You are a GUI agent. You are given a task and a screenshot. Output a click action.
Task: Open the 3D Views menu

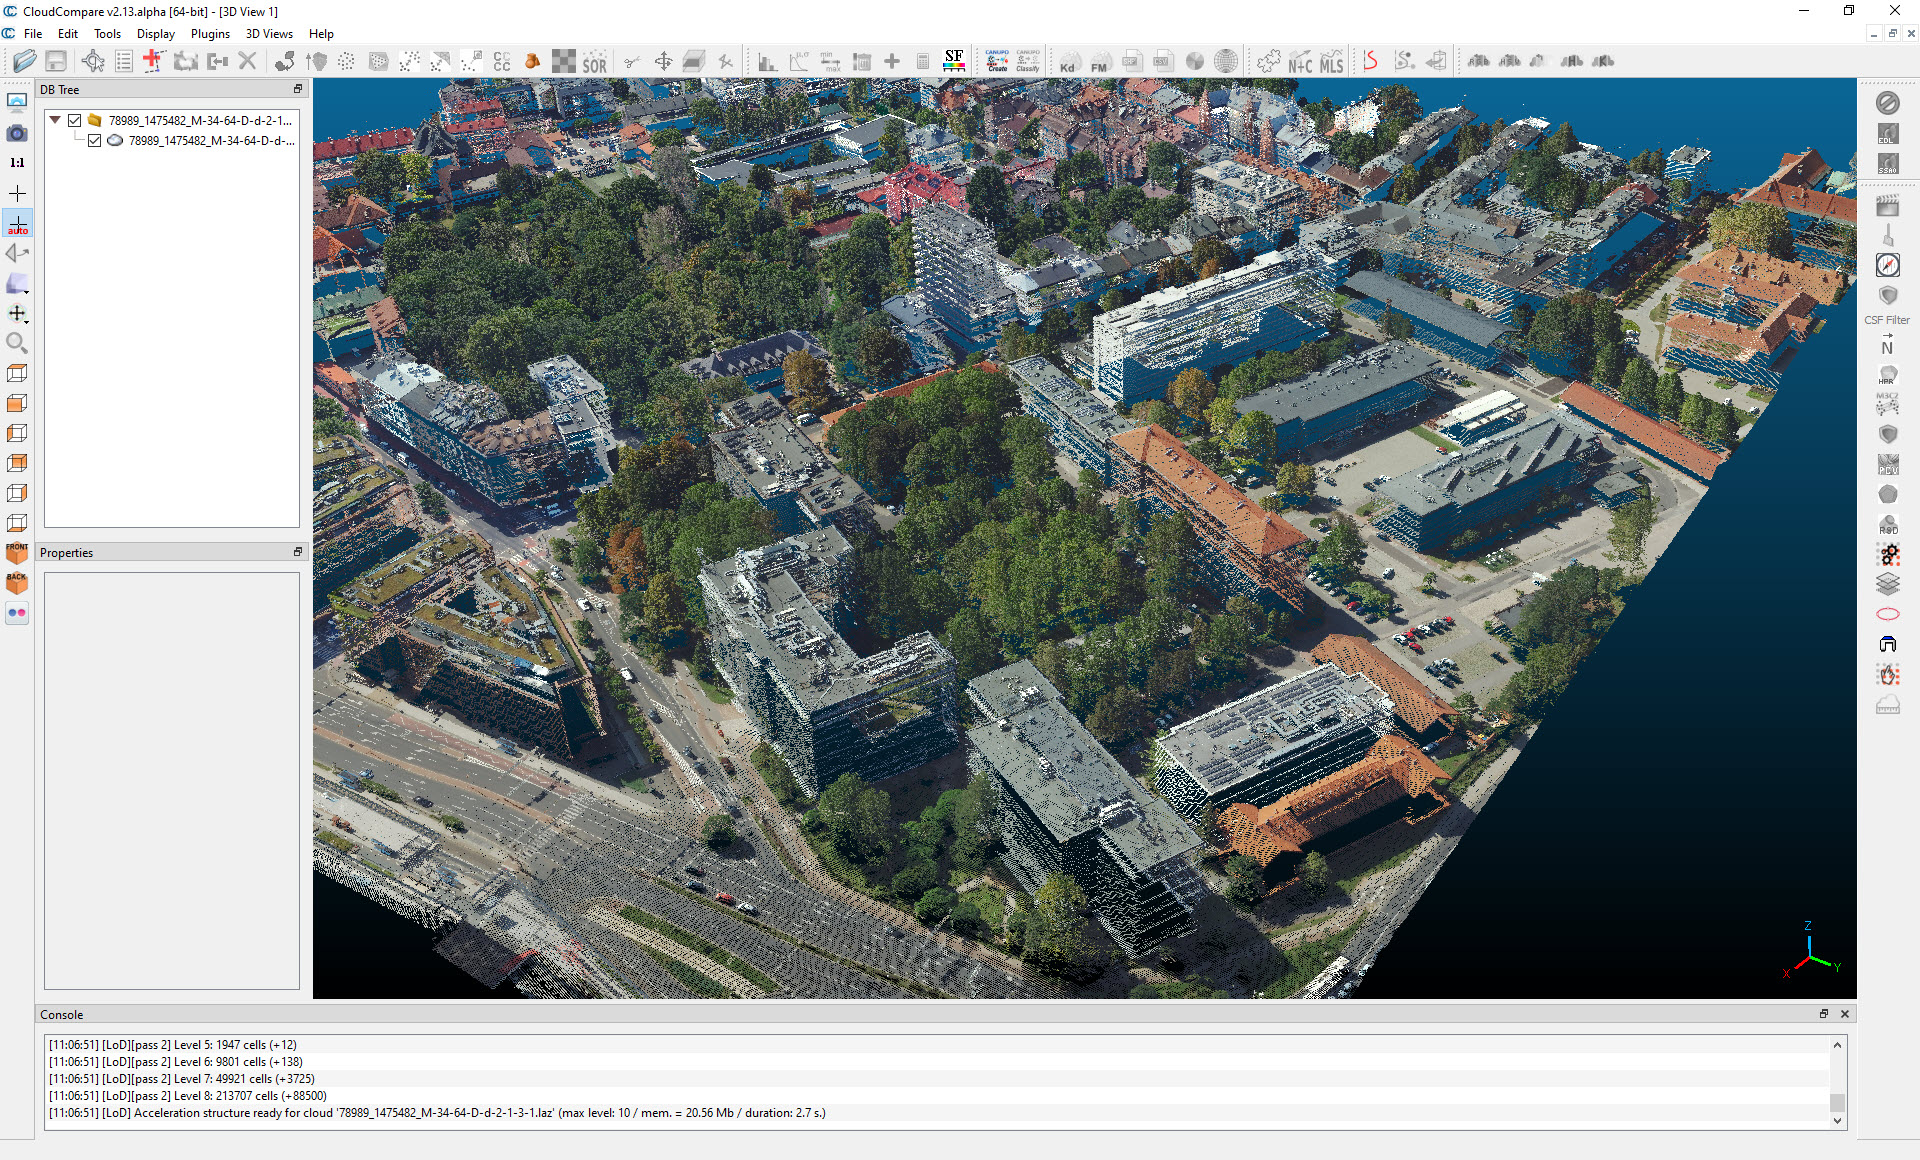[269, 34]
